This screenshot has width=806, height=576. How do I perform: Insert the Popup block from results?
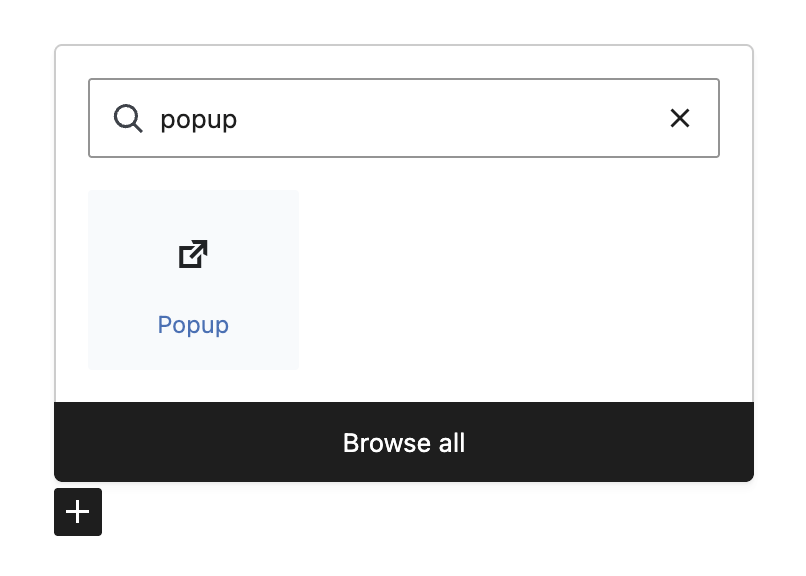[193, 280]
